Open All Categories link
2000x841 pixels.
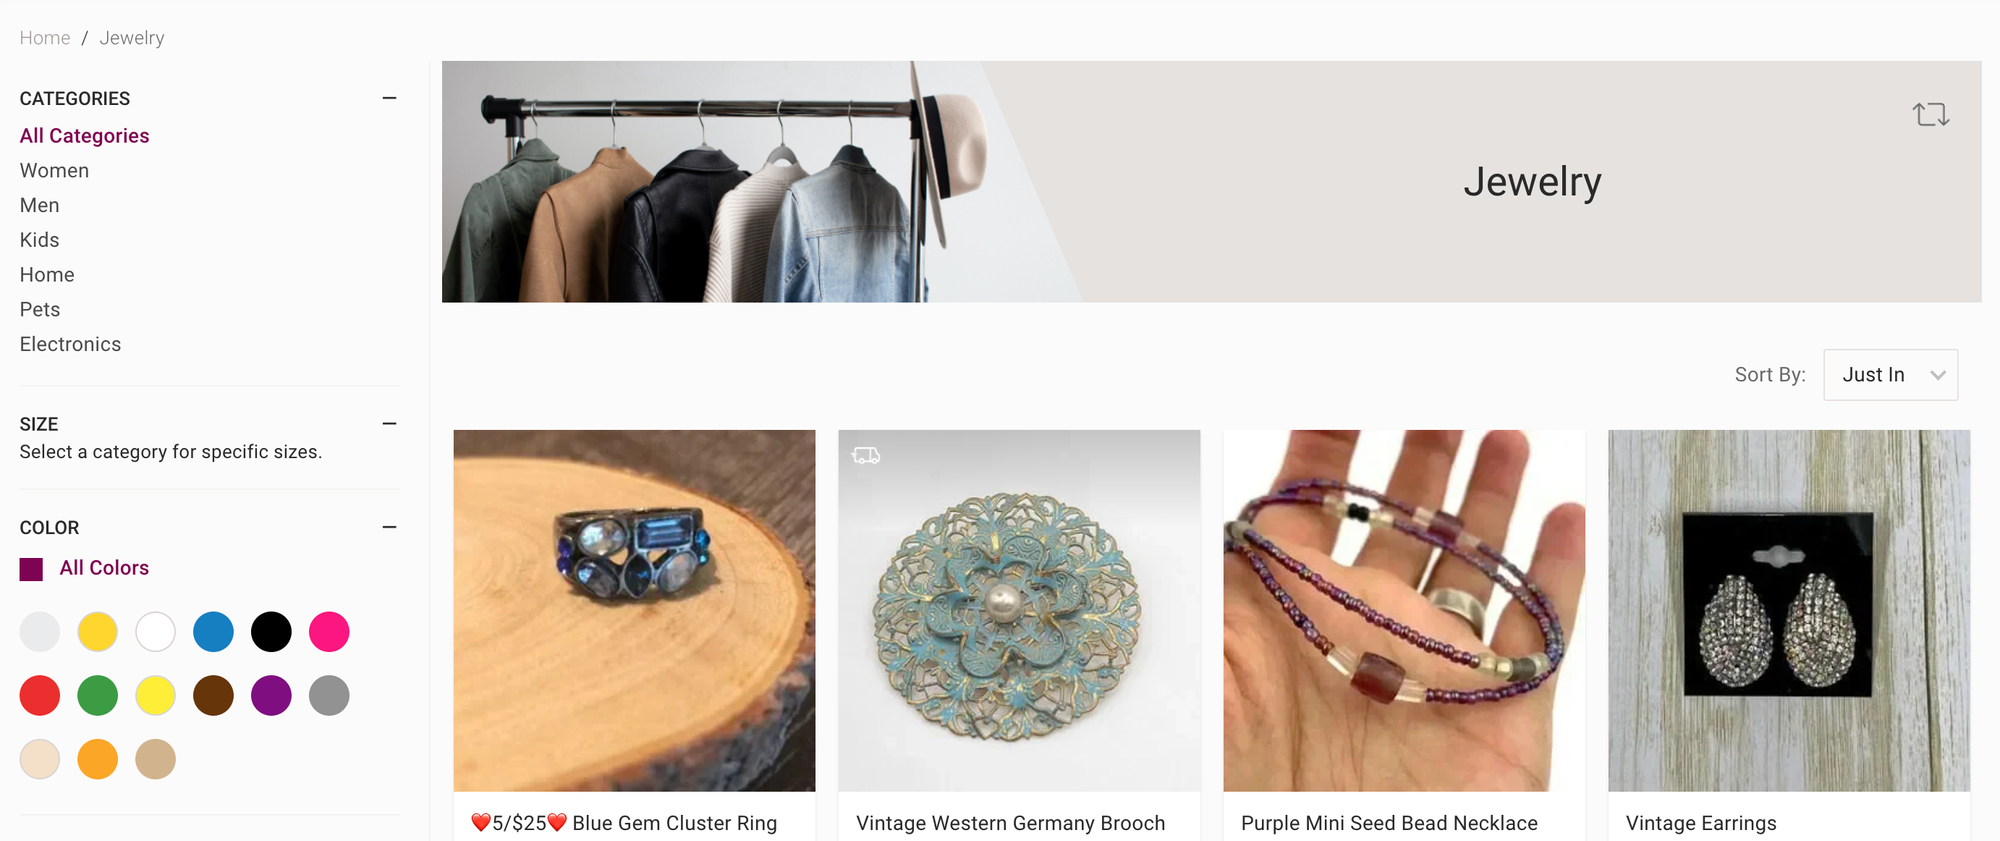click(x=84, y=136)
